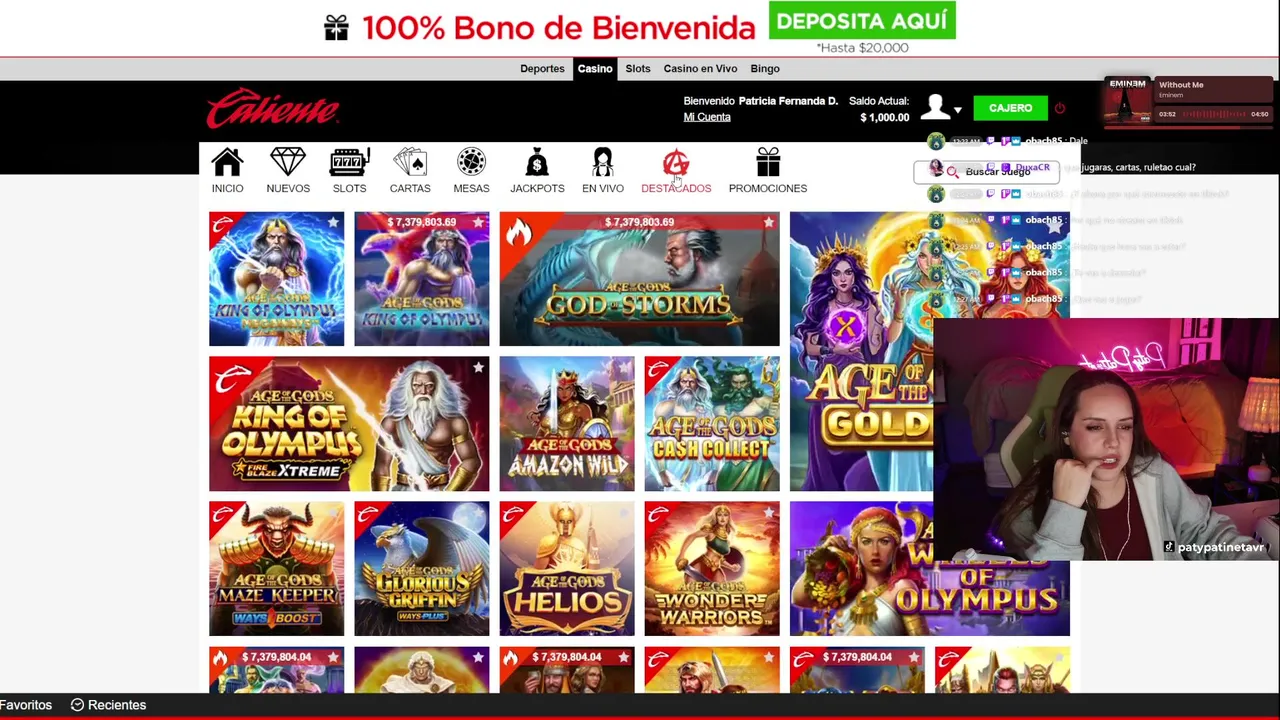Toggle favorite star on Age of Gods Helios

coord(623,513)
